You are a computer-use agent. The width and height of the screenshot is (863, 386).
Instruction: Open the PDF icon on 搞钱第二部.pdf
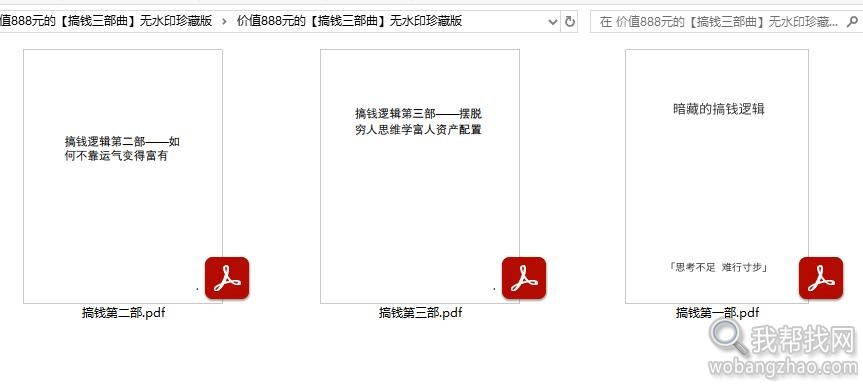coord(227,278)
